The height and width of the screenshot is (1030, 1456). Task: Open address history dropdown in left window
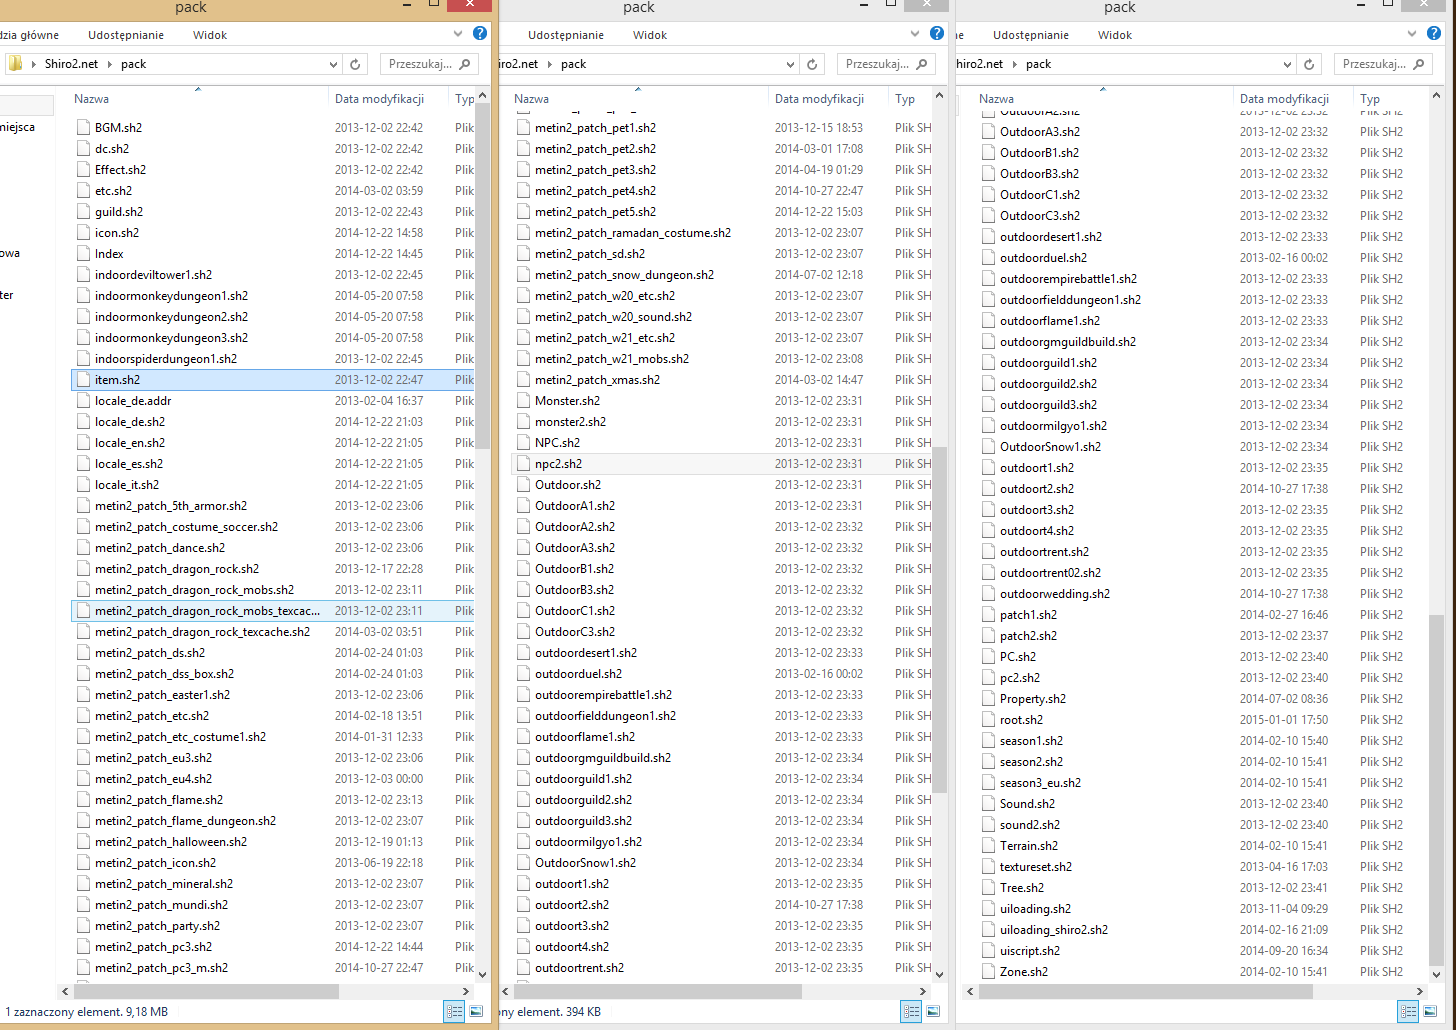point(334,64)
